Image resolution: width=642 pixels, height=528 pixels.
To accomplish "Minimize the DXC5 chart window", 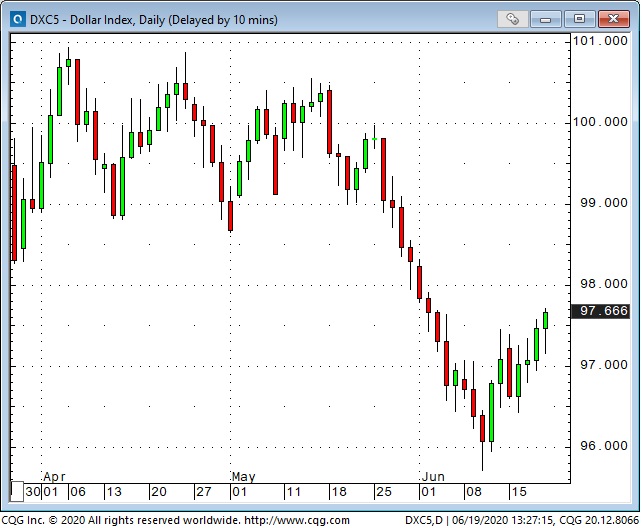I will 545,19.
